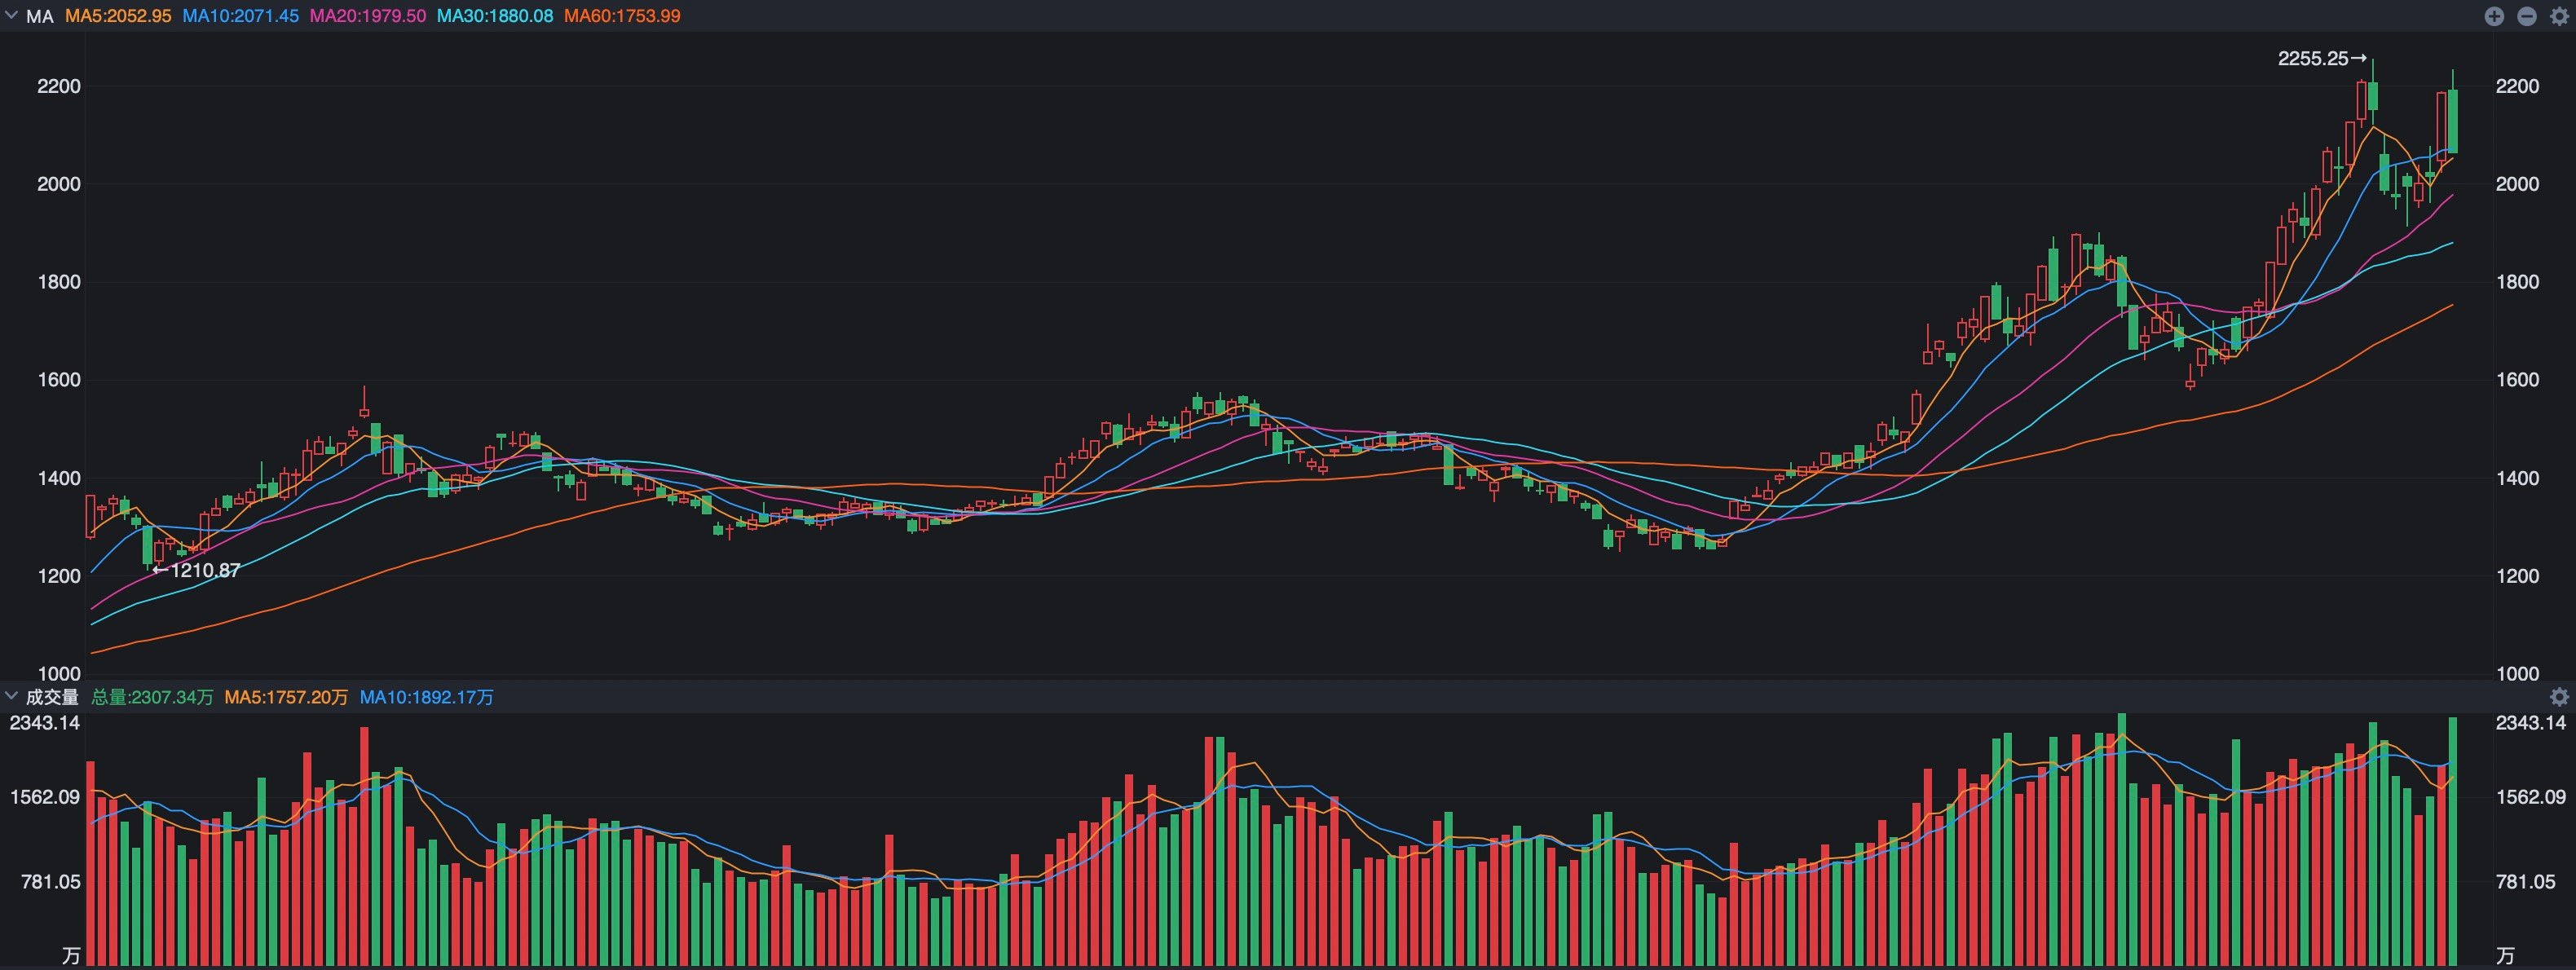Toggle the MA20:1979.50 legend label
Screen dimensions: 2576x970
[x=367, y=17]
